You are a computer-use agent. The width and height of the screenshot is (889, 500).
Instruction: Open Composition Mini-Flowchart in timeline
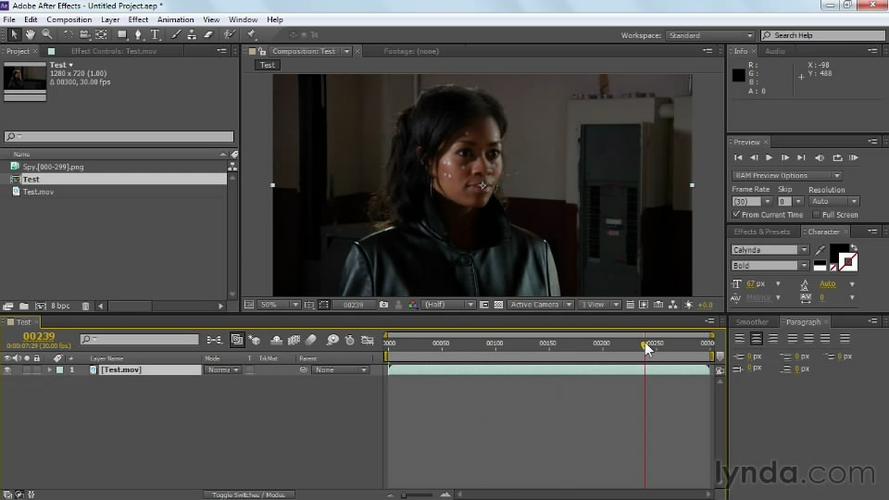pyautogui.click(x=214, y=340)
